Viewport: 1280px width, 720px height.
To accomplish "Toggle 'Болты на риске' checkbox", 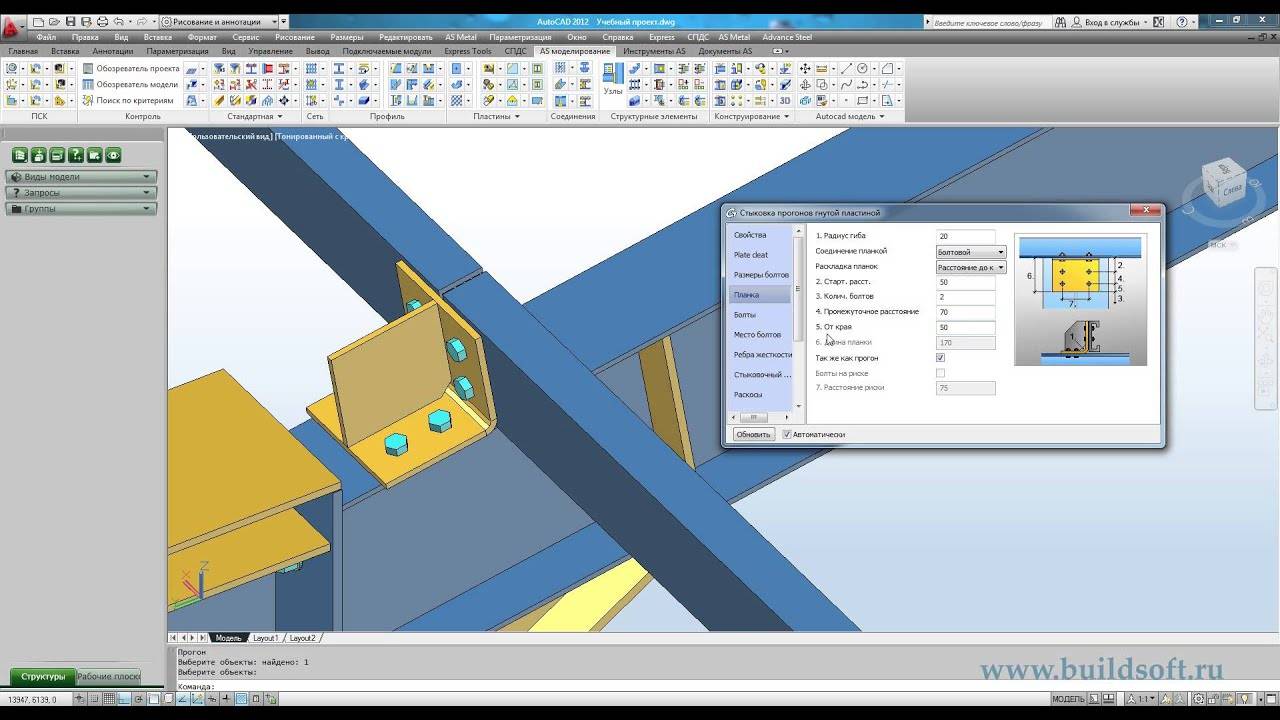I will pos(940,373).
